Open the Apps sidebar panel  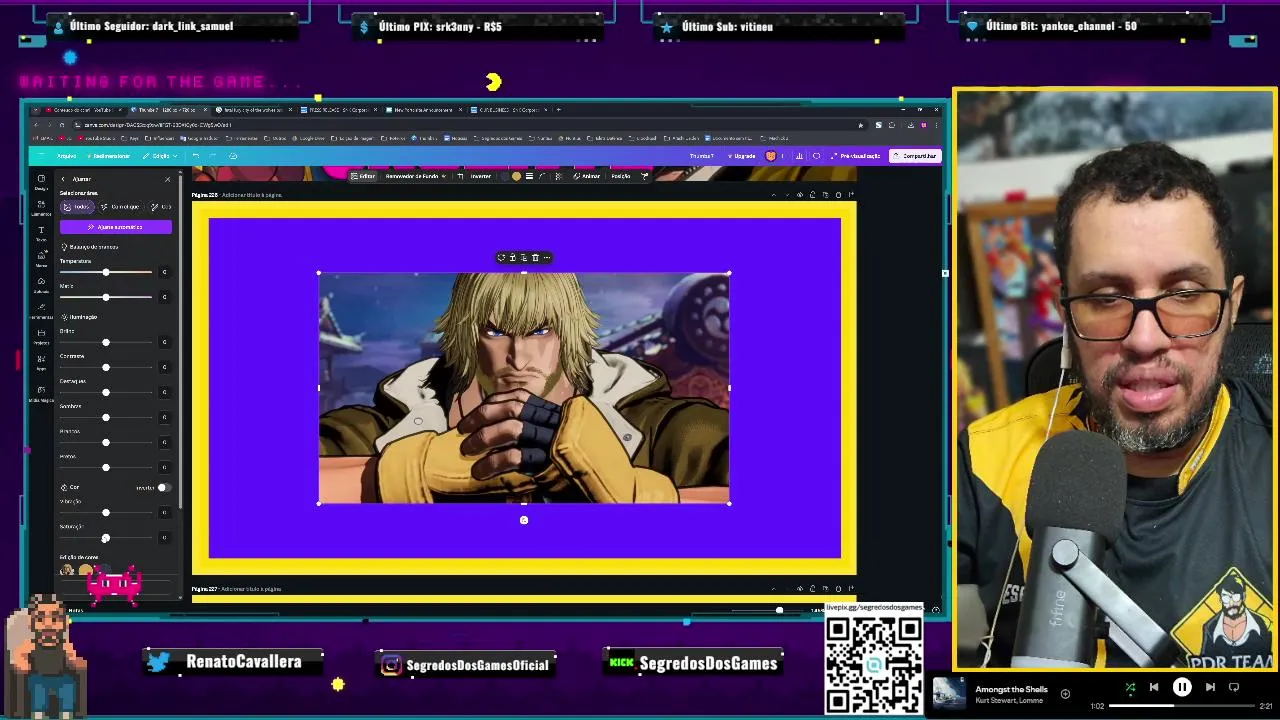[x=41, y=363]
